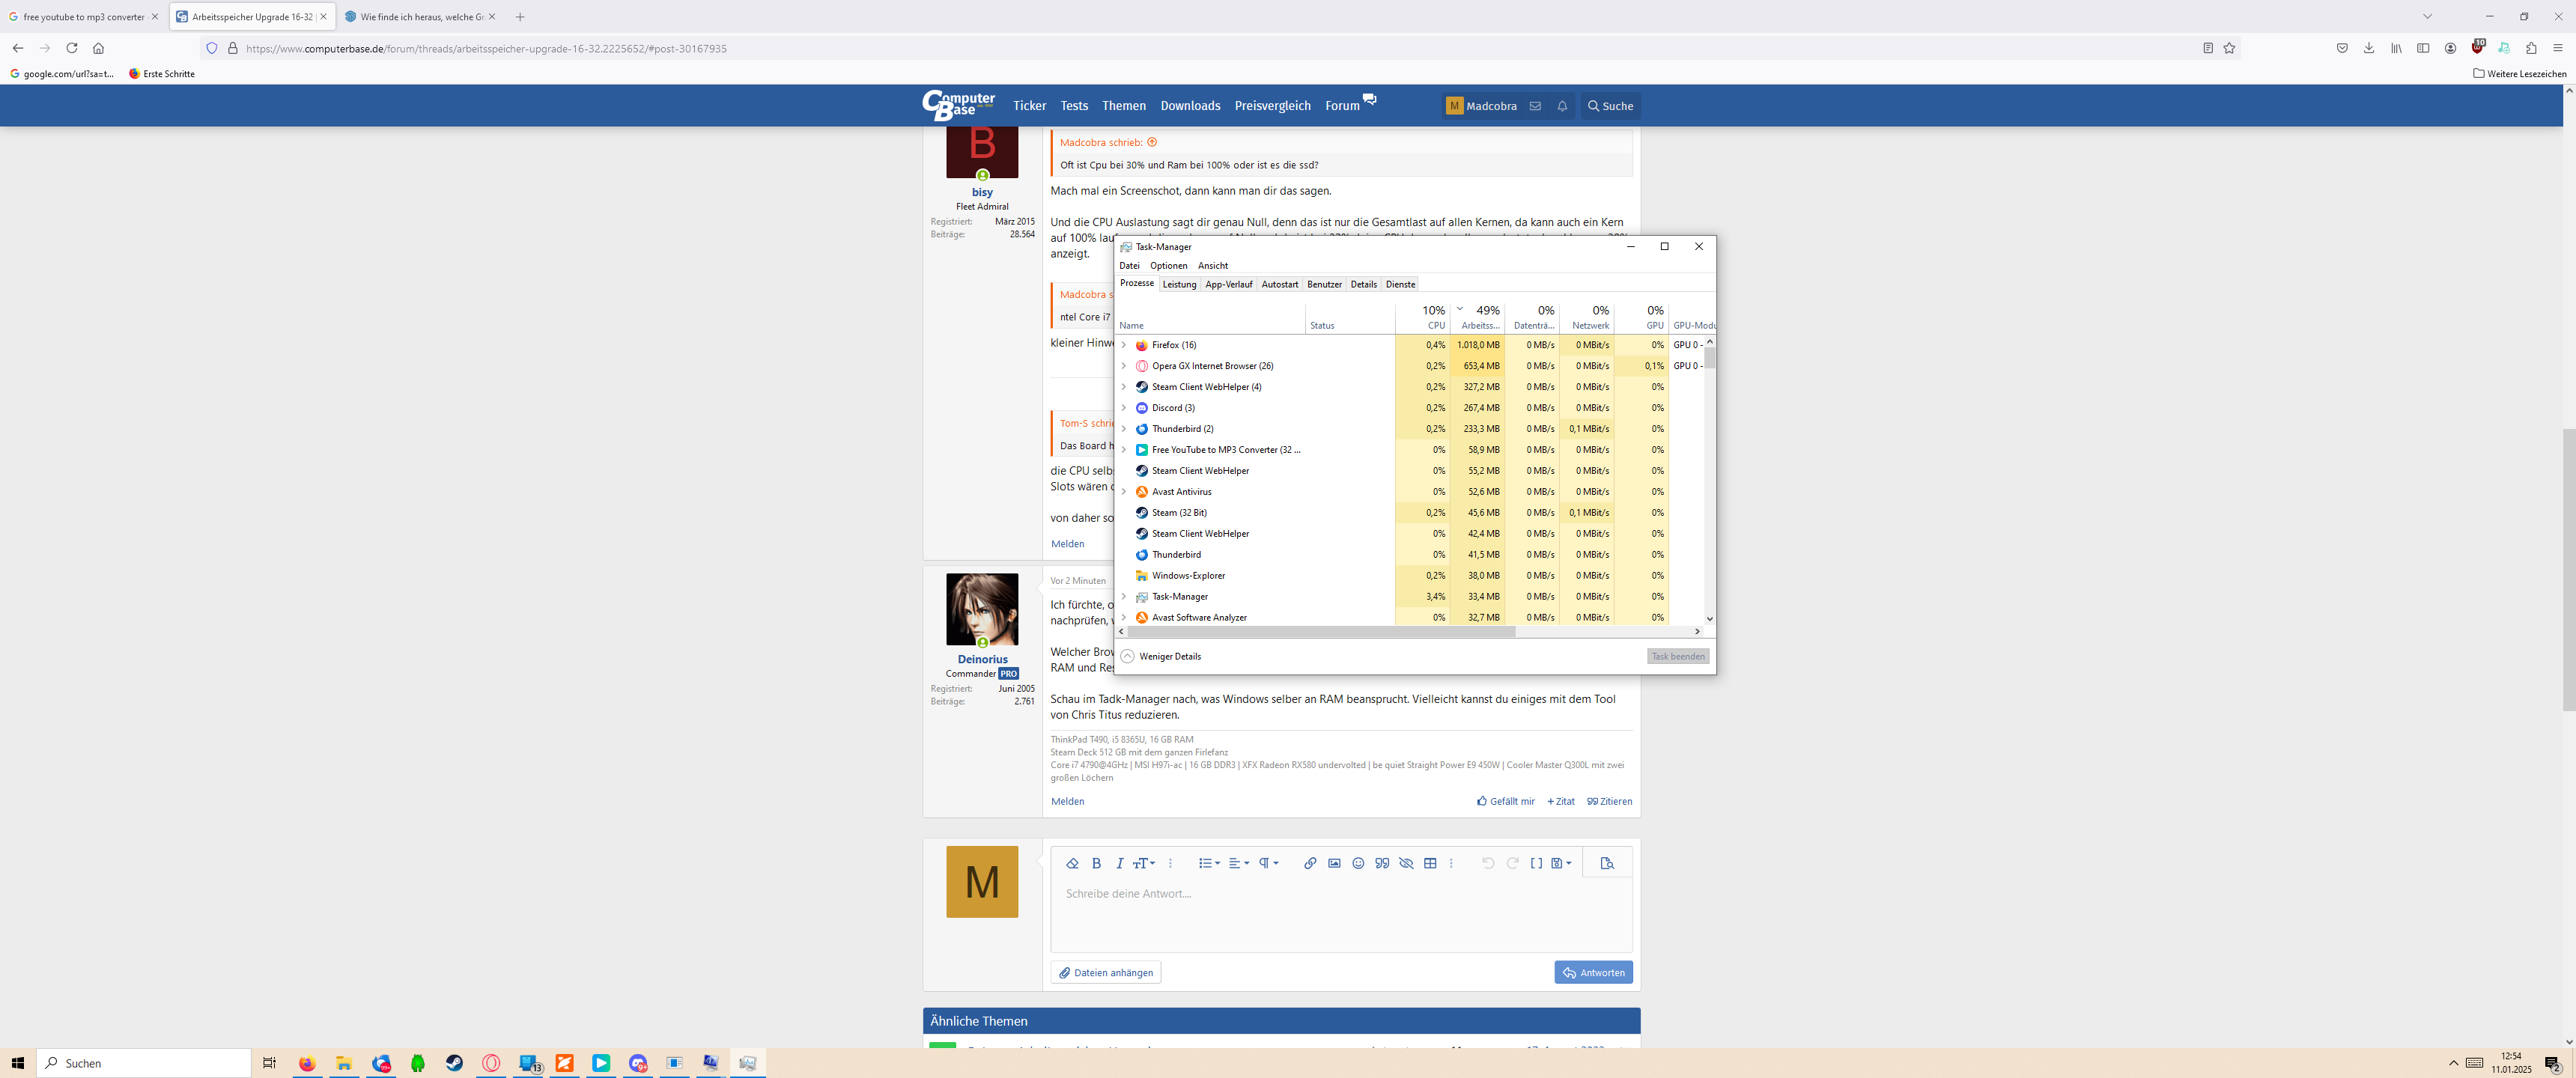Click the spoiler crossed-eye icon
This screenshot has height=1078, width=2576.
[1406, 863]
